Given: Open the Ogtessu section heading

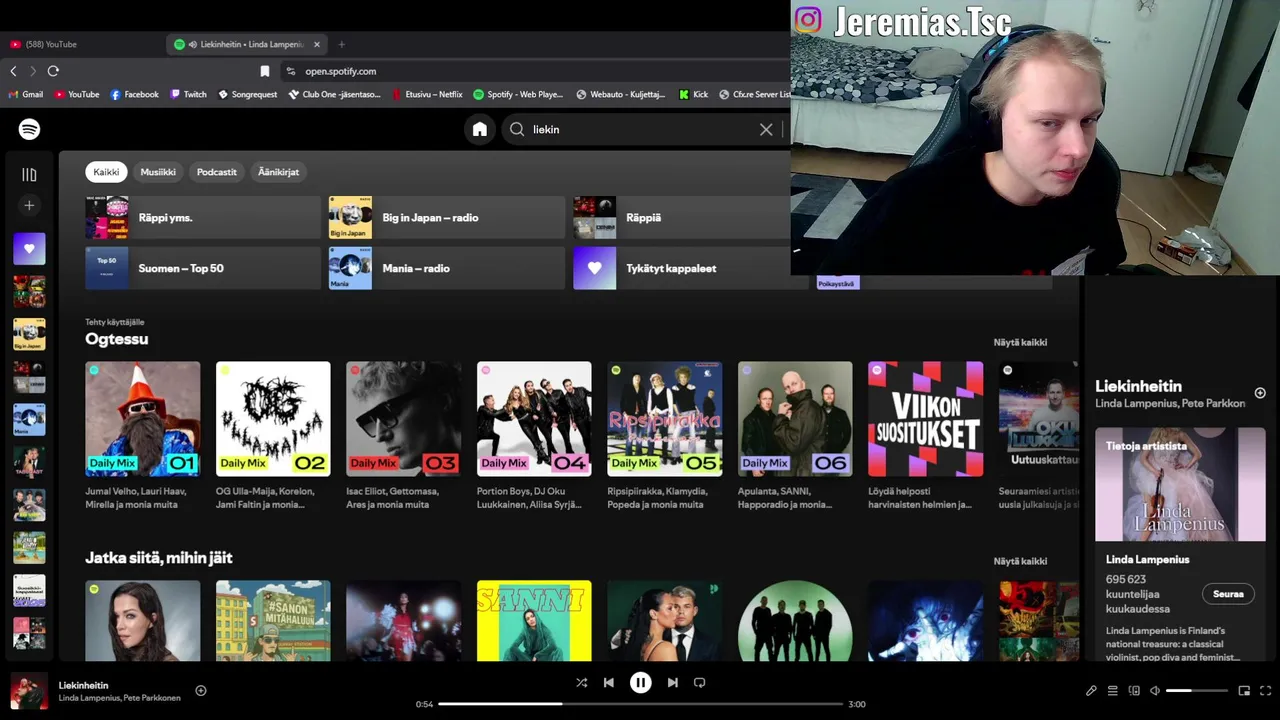Looking at the screenshot, I should pyautogui.click(x=117, y=339).
